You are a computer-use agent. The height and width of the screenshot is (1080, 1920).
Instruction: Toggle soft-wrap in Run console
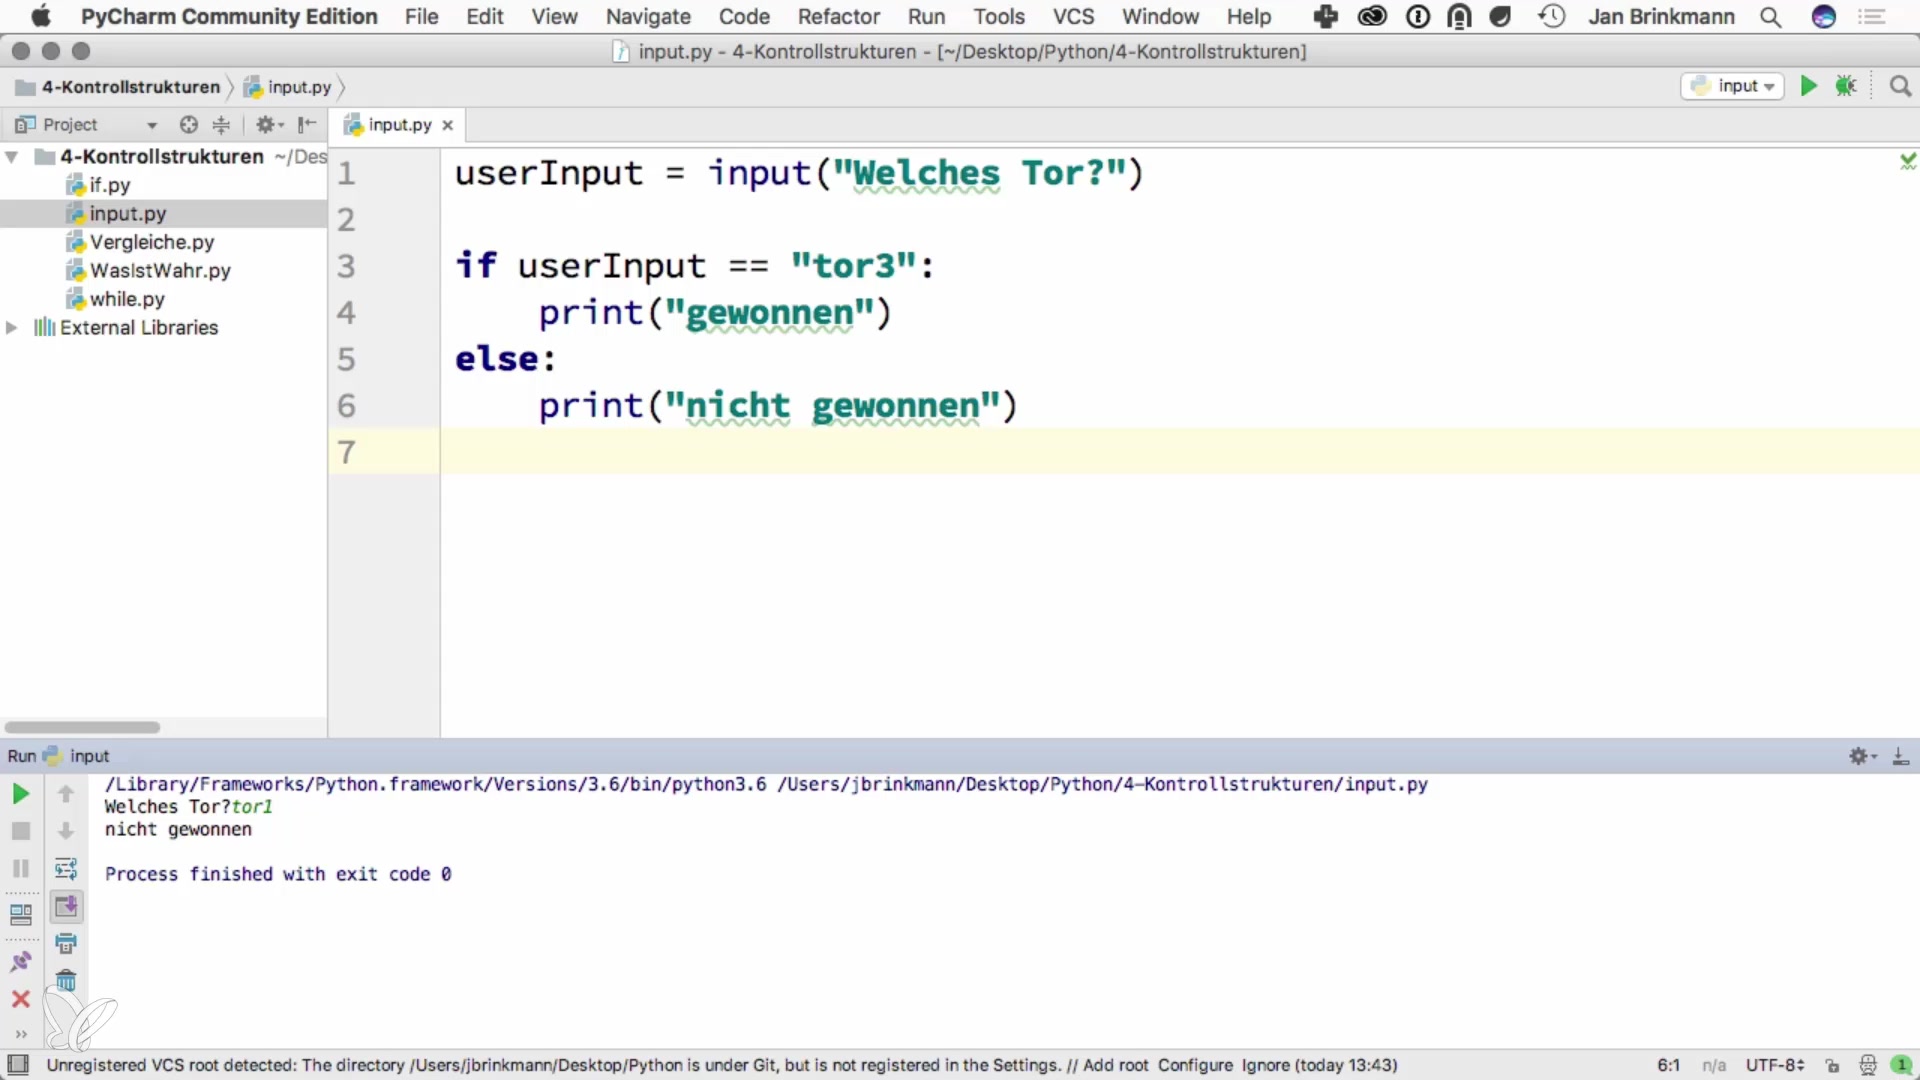66,868
